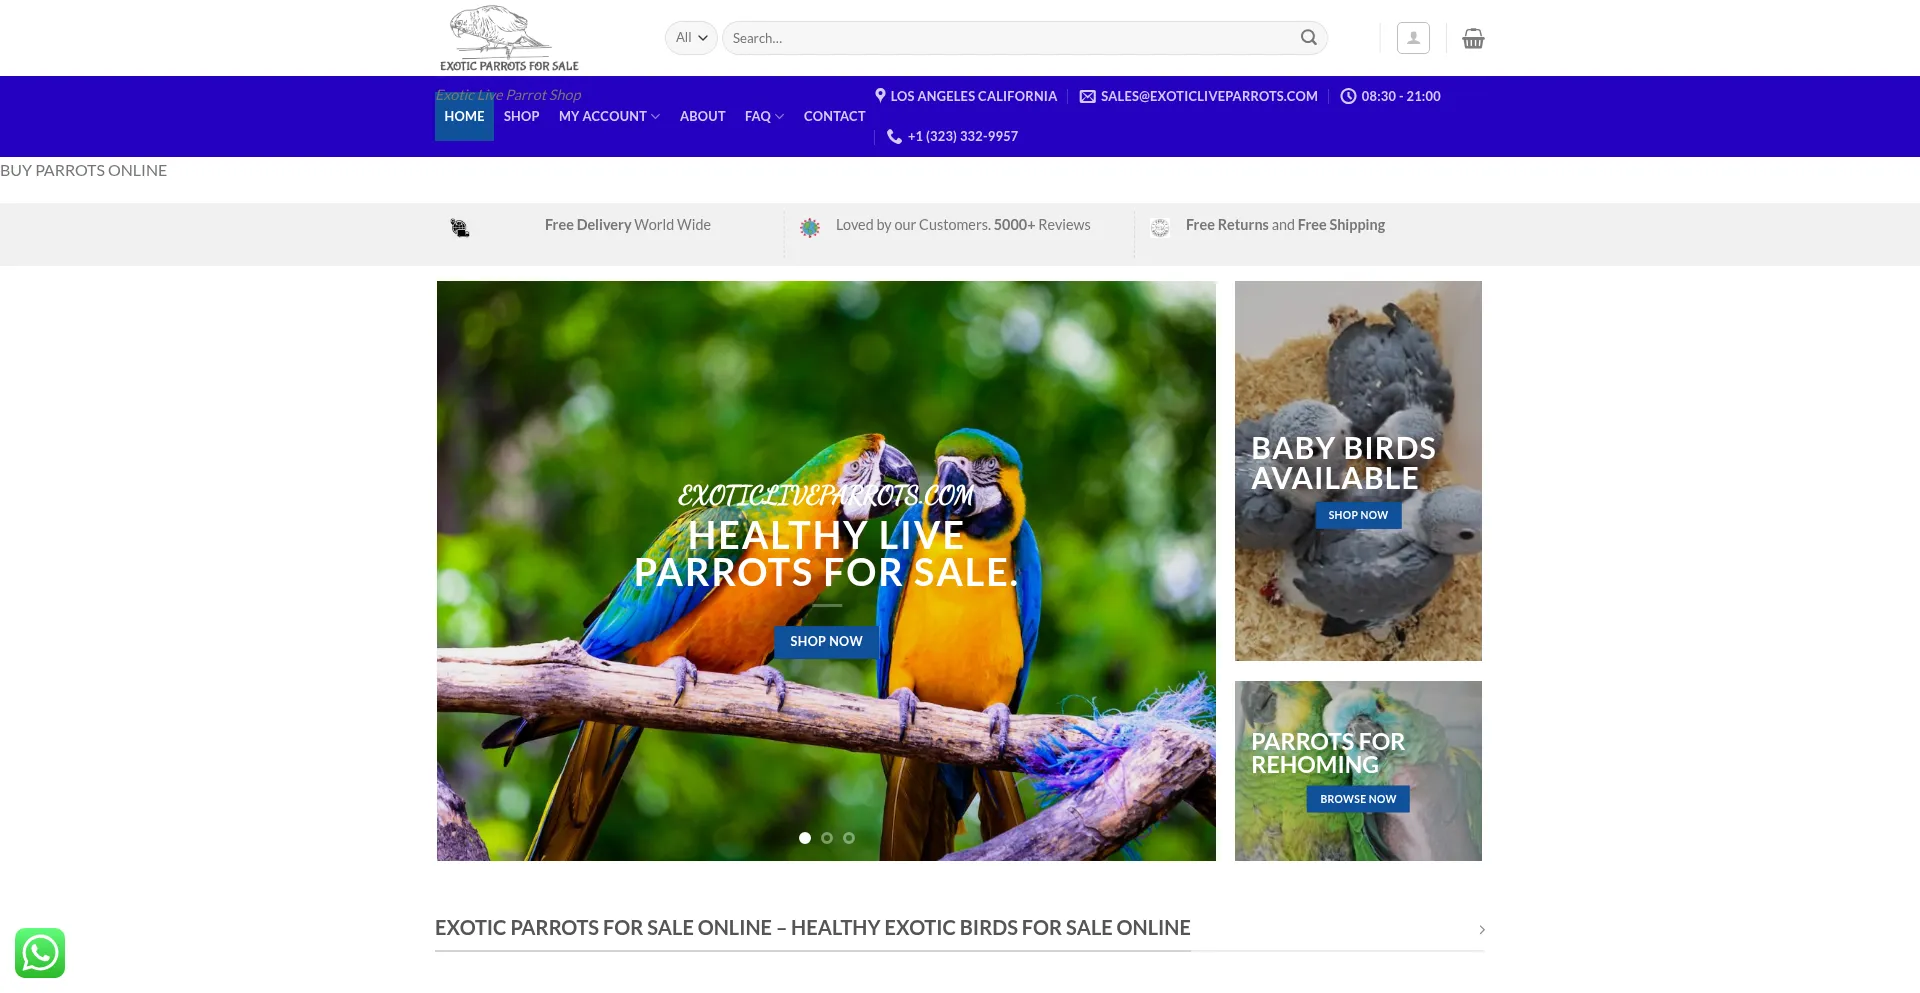Click the phone handset icon
The width and height of the screenshot is (1920, 993).
point(894,136)
